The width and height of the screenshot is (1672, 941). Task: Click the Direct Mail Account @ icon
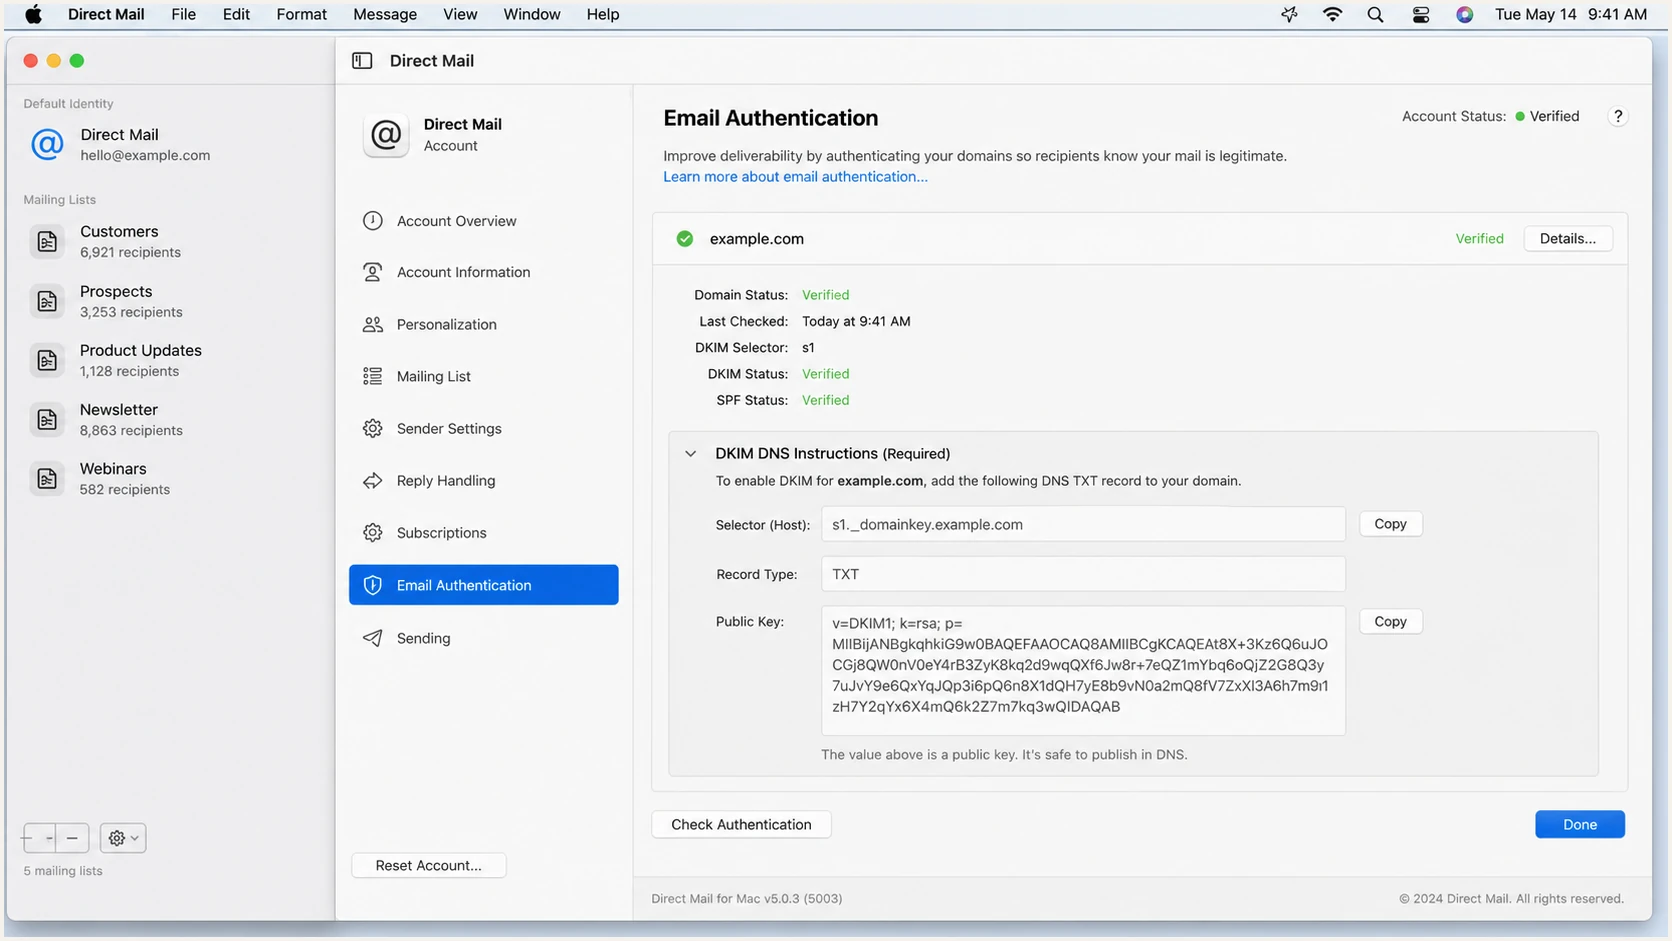point(386,134)
